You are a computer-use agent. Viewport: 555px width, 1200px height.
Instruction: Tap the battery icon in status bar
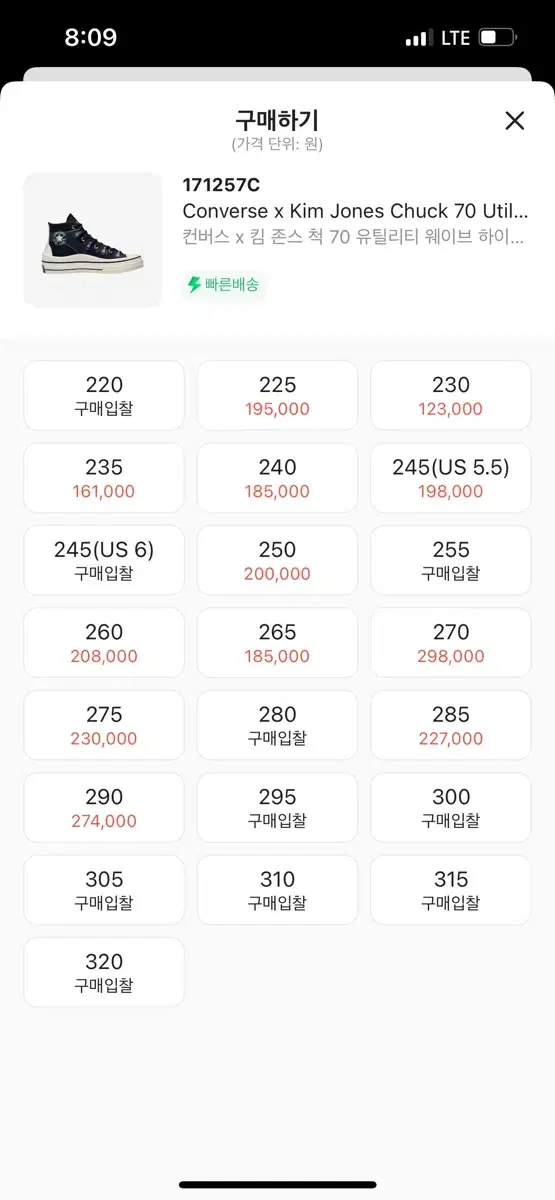pyautogui.click(x=497, y=38)
